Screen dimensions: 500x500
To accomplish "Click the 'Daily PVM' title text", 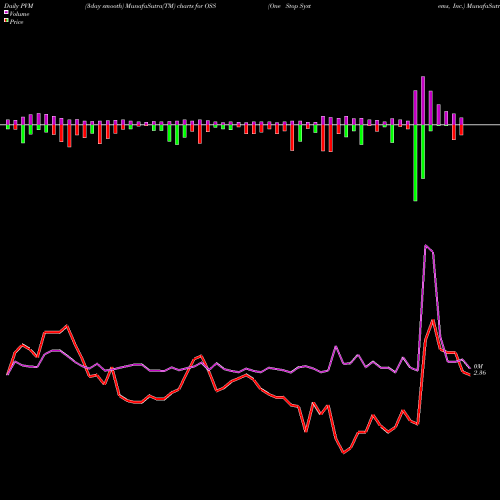I will 20,6.
